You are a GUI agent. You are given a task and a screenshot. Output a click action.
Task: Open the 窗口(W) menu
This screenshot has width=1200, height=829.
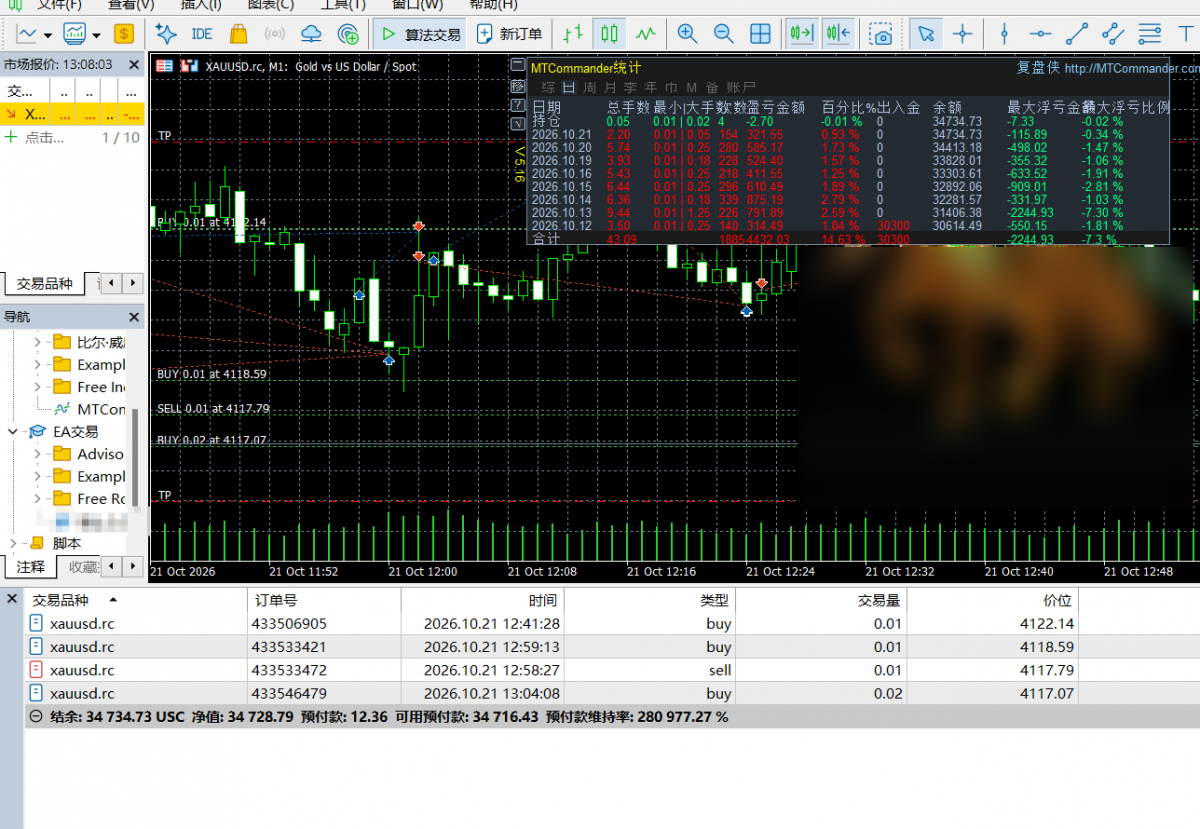[x=417, y=5]
